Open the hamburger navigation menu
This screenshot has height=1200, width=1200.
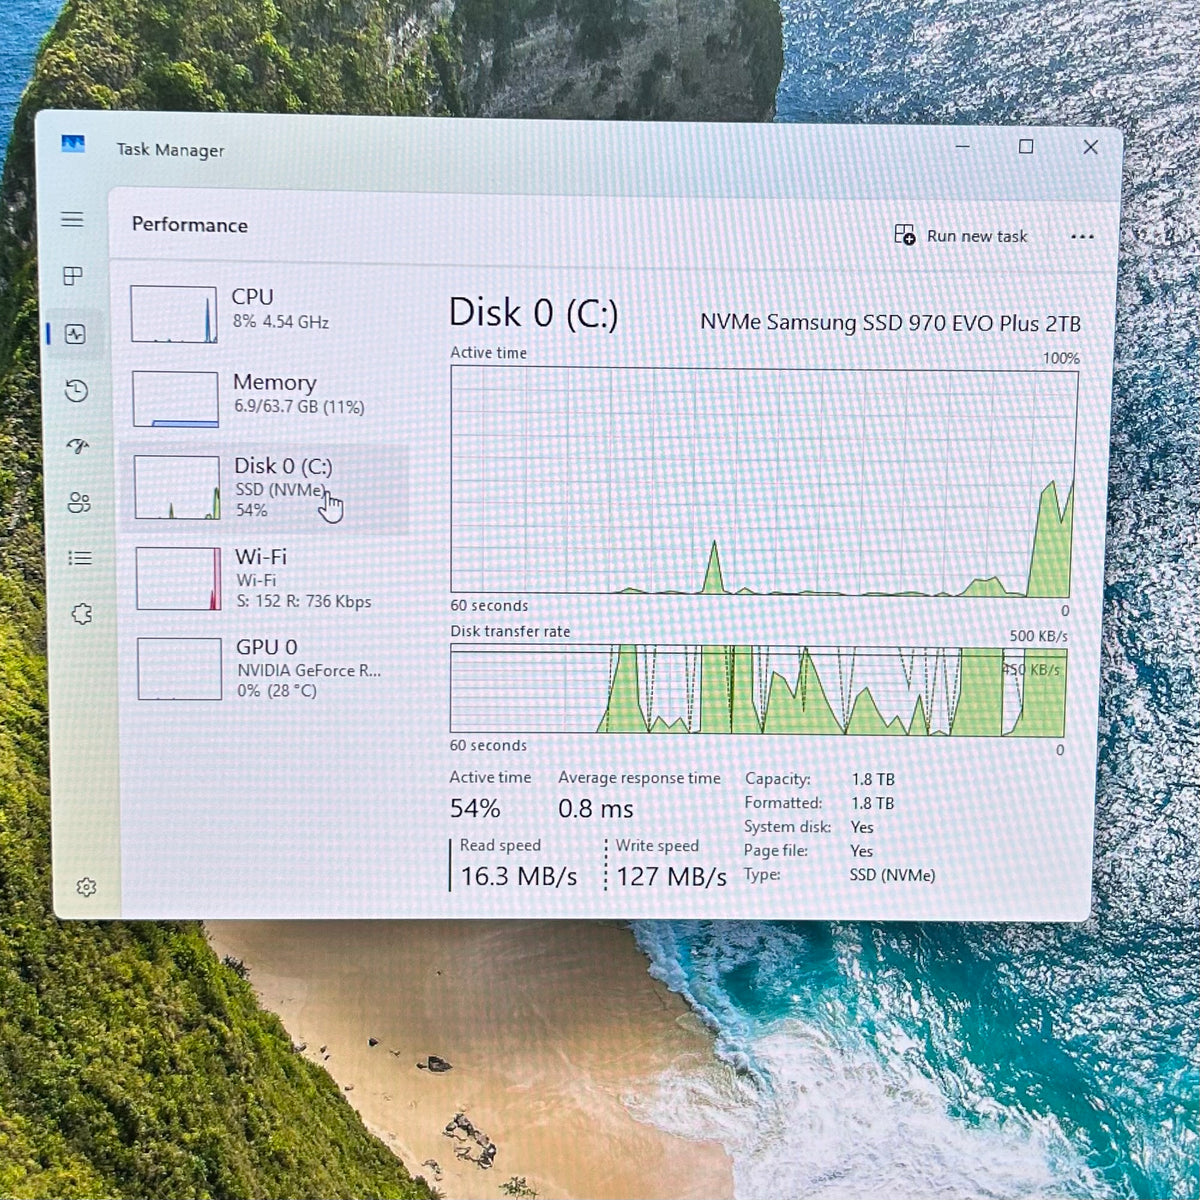pyautogui.click(x=72, y=219)
